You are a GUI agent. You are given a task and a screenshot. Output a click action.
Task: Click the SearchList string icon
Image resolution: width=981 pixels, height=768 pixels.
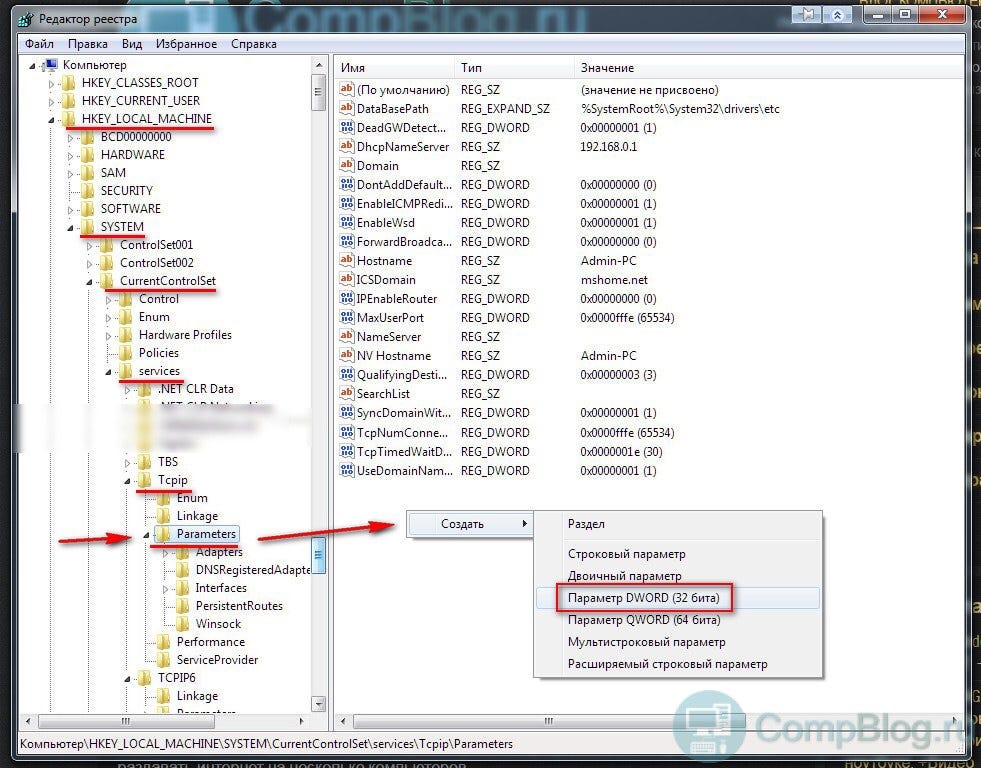[x=347, y=393]
